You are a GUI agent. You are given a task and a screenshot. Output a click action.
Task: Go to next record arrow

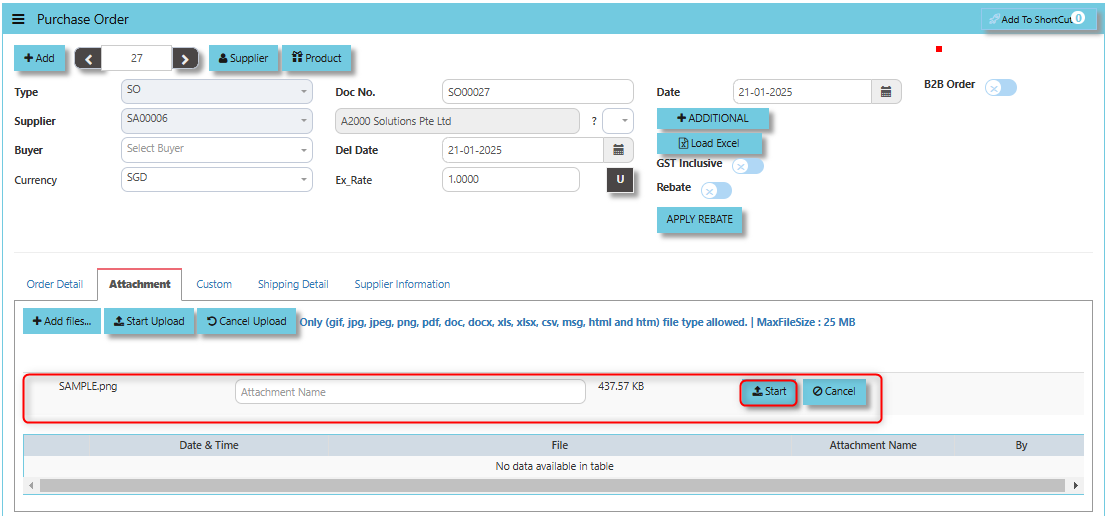click(x=185, y=59)
